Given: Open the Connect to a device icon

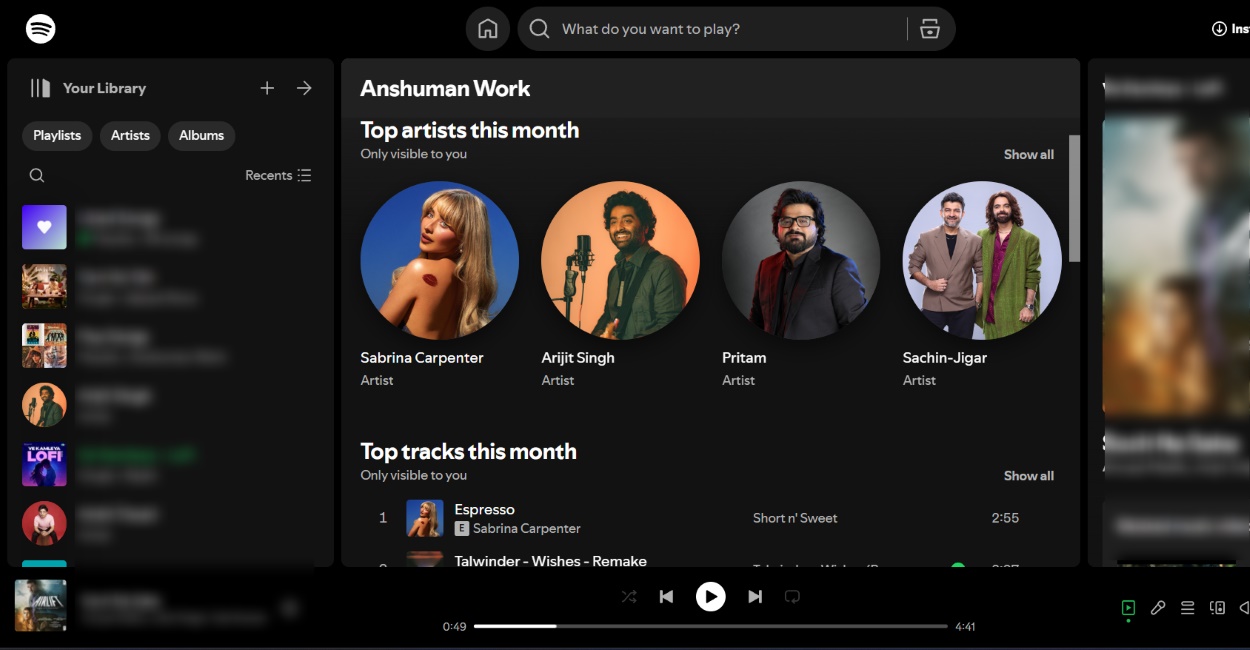Looking at the screenshot, I should 1217,607.
